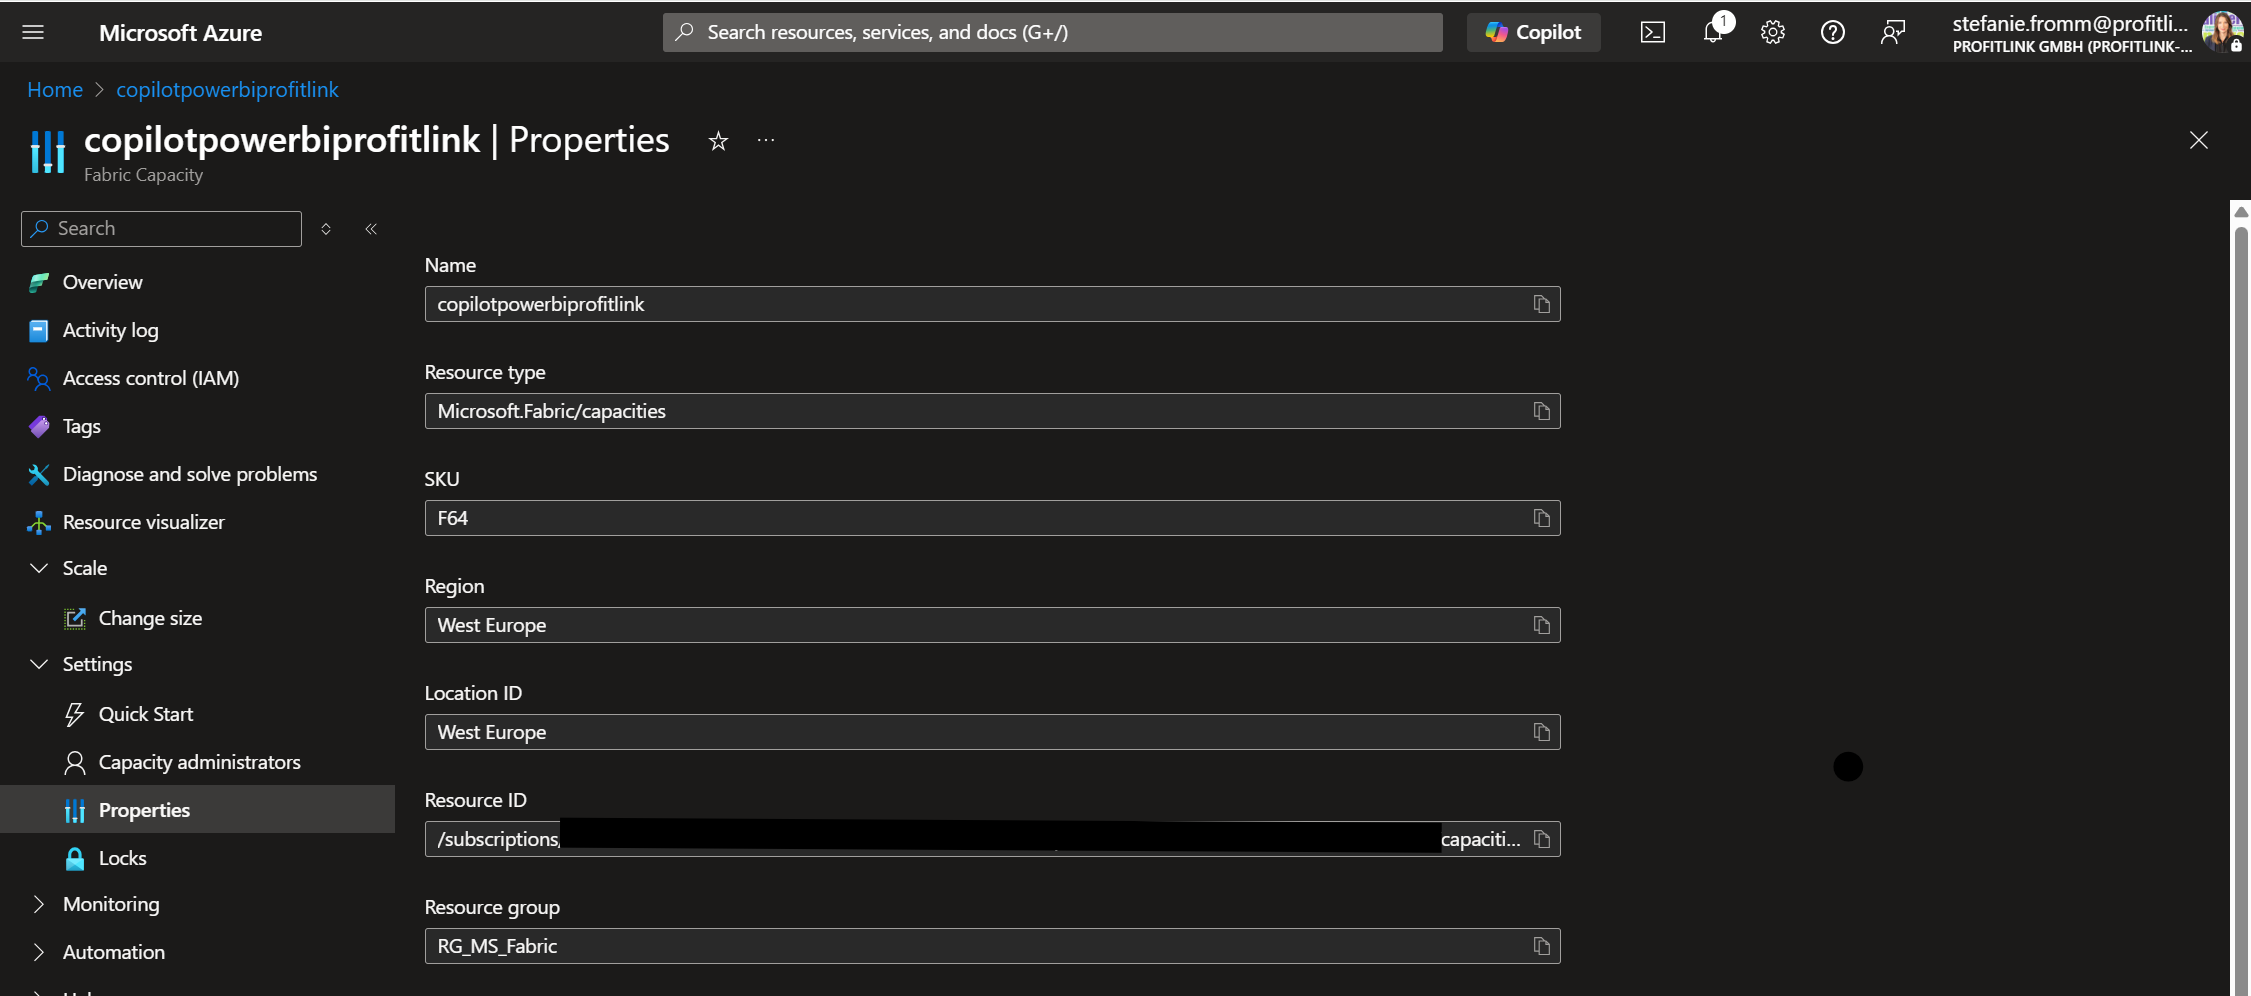The height and width of the screenshot is (996, 2251).
Task: Click the Fabric Capacity resource icon in title
Action: pyautogui.click(x=47, y=152)
